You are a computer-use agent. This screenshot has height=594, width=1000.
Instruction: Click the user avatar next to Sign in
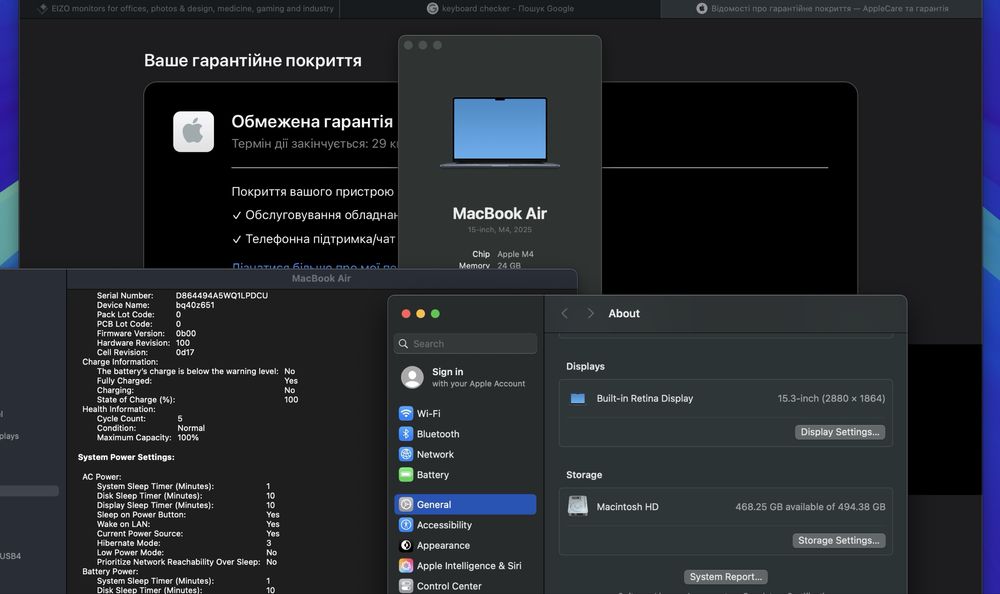[x=412, y=377]
